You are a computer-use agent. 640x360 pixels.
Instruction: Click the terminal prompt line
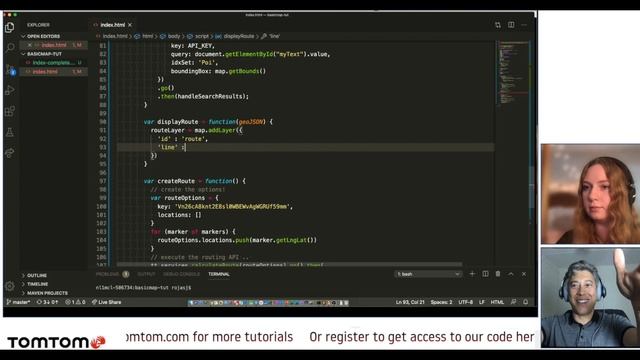pos(144,288)
